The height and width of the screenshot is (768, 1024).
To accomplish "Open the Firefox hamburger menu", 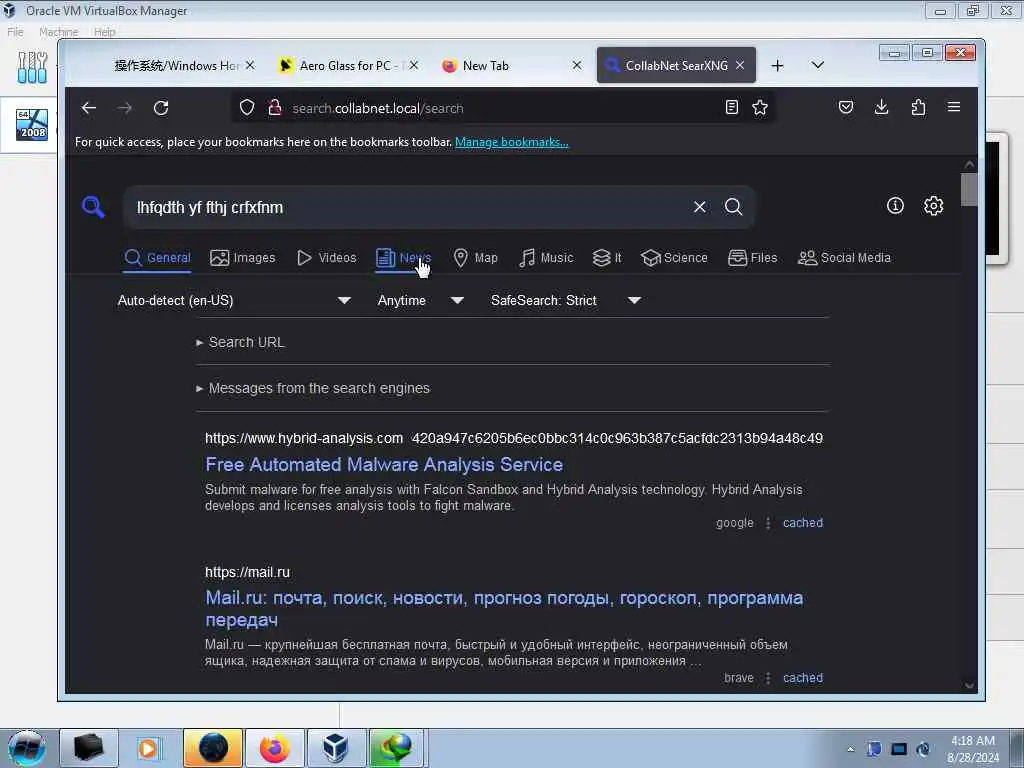I will click(x=953, y=107).
